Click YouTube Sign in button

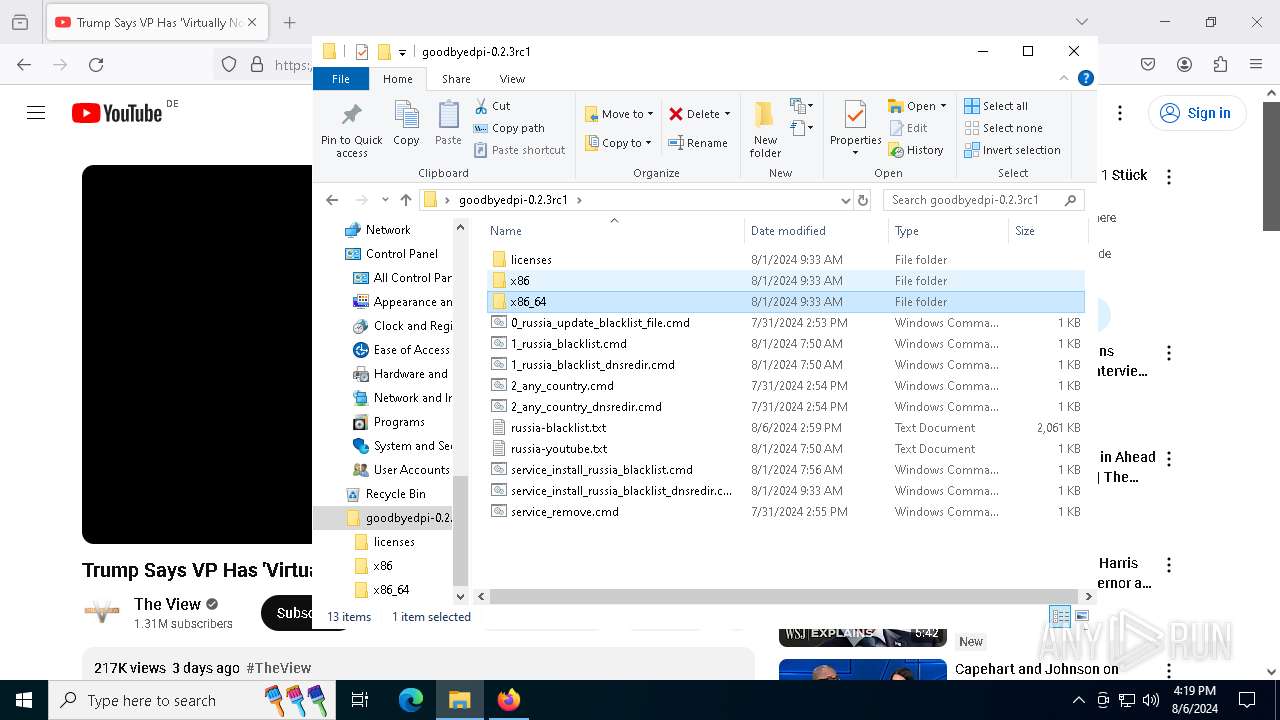click(x=1196, y=113)
